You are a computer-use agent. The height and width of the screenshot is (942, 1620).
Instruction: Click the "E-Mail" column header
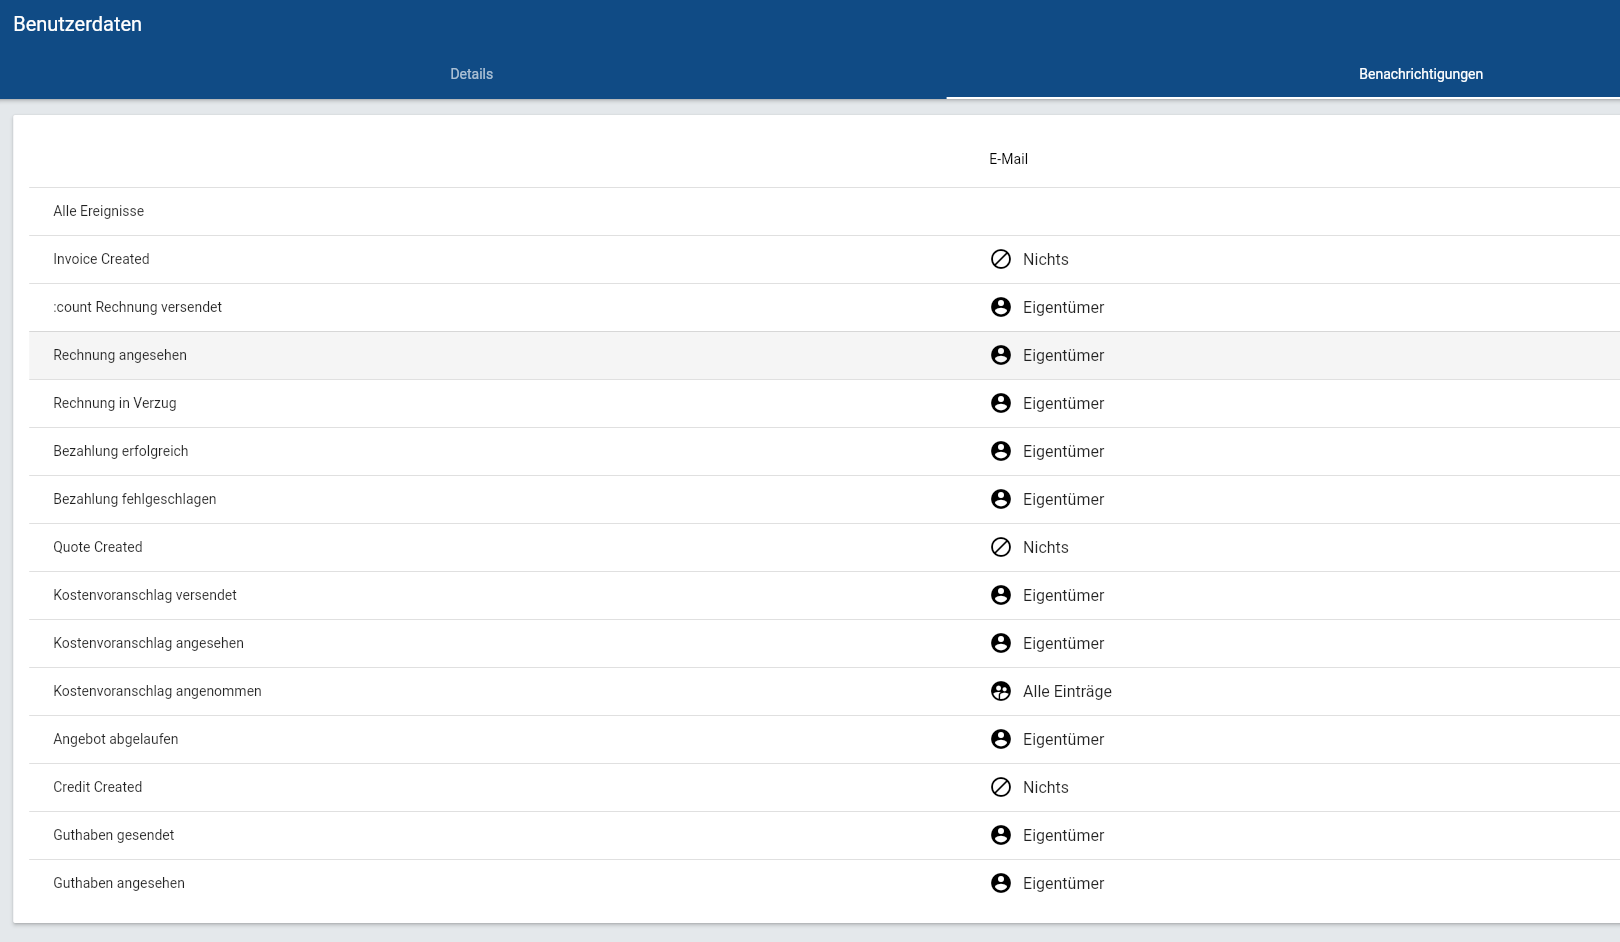(x=1007, y=159)
